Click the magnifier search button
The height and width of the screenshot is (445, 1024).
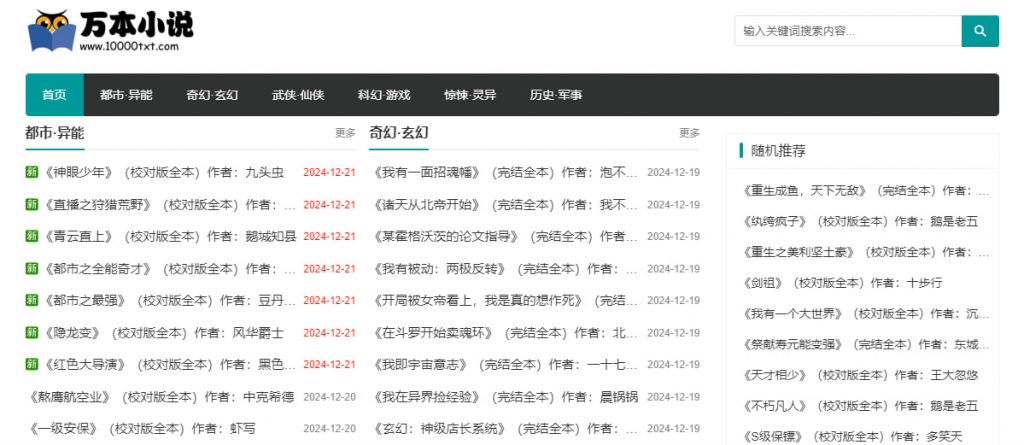pyautogui.click(x=980, y=31)
